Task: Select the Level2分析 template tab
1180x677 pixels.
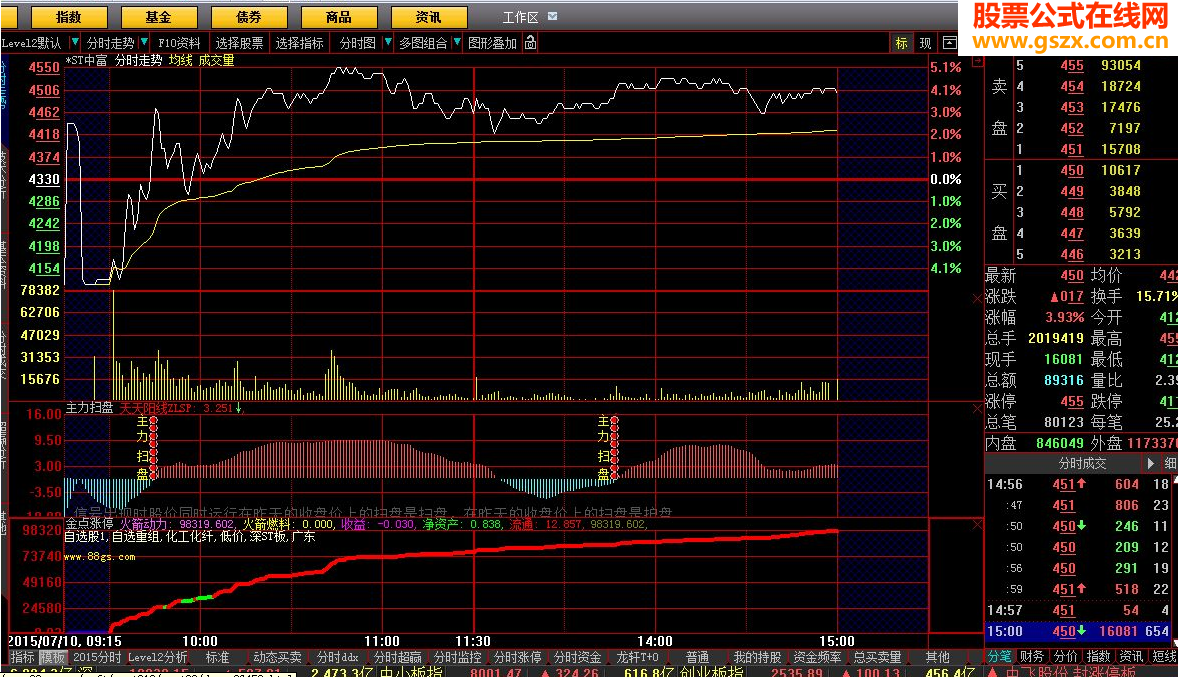Action: (157, 657)
